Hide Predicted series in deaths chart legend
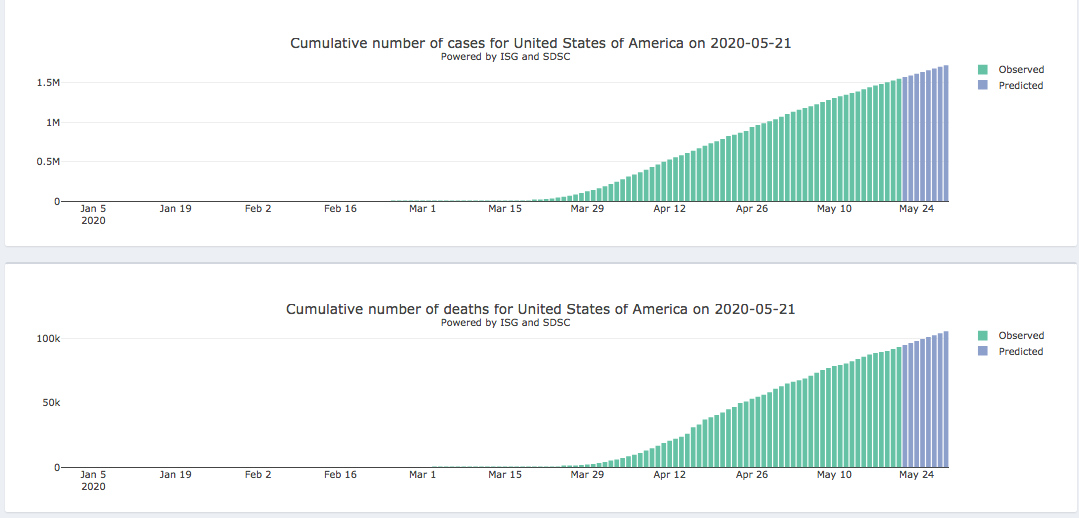The height and width of the screenshot is (518, 1079). pyautogui.click(x=1020, y=352)
